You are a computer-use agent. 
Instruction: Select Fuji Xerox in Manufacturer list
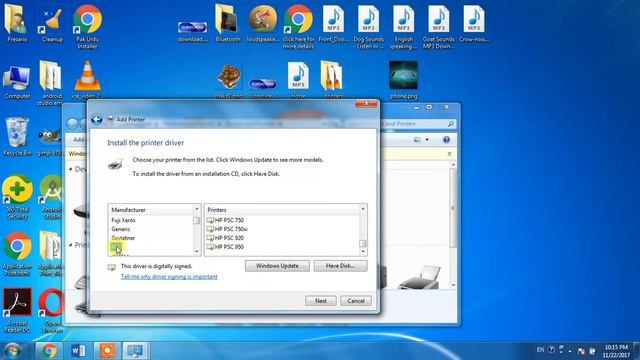click(123, 220)
